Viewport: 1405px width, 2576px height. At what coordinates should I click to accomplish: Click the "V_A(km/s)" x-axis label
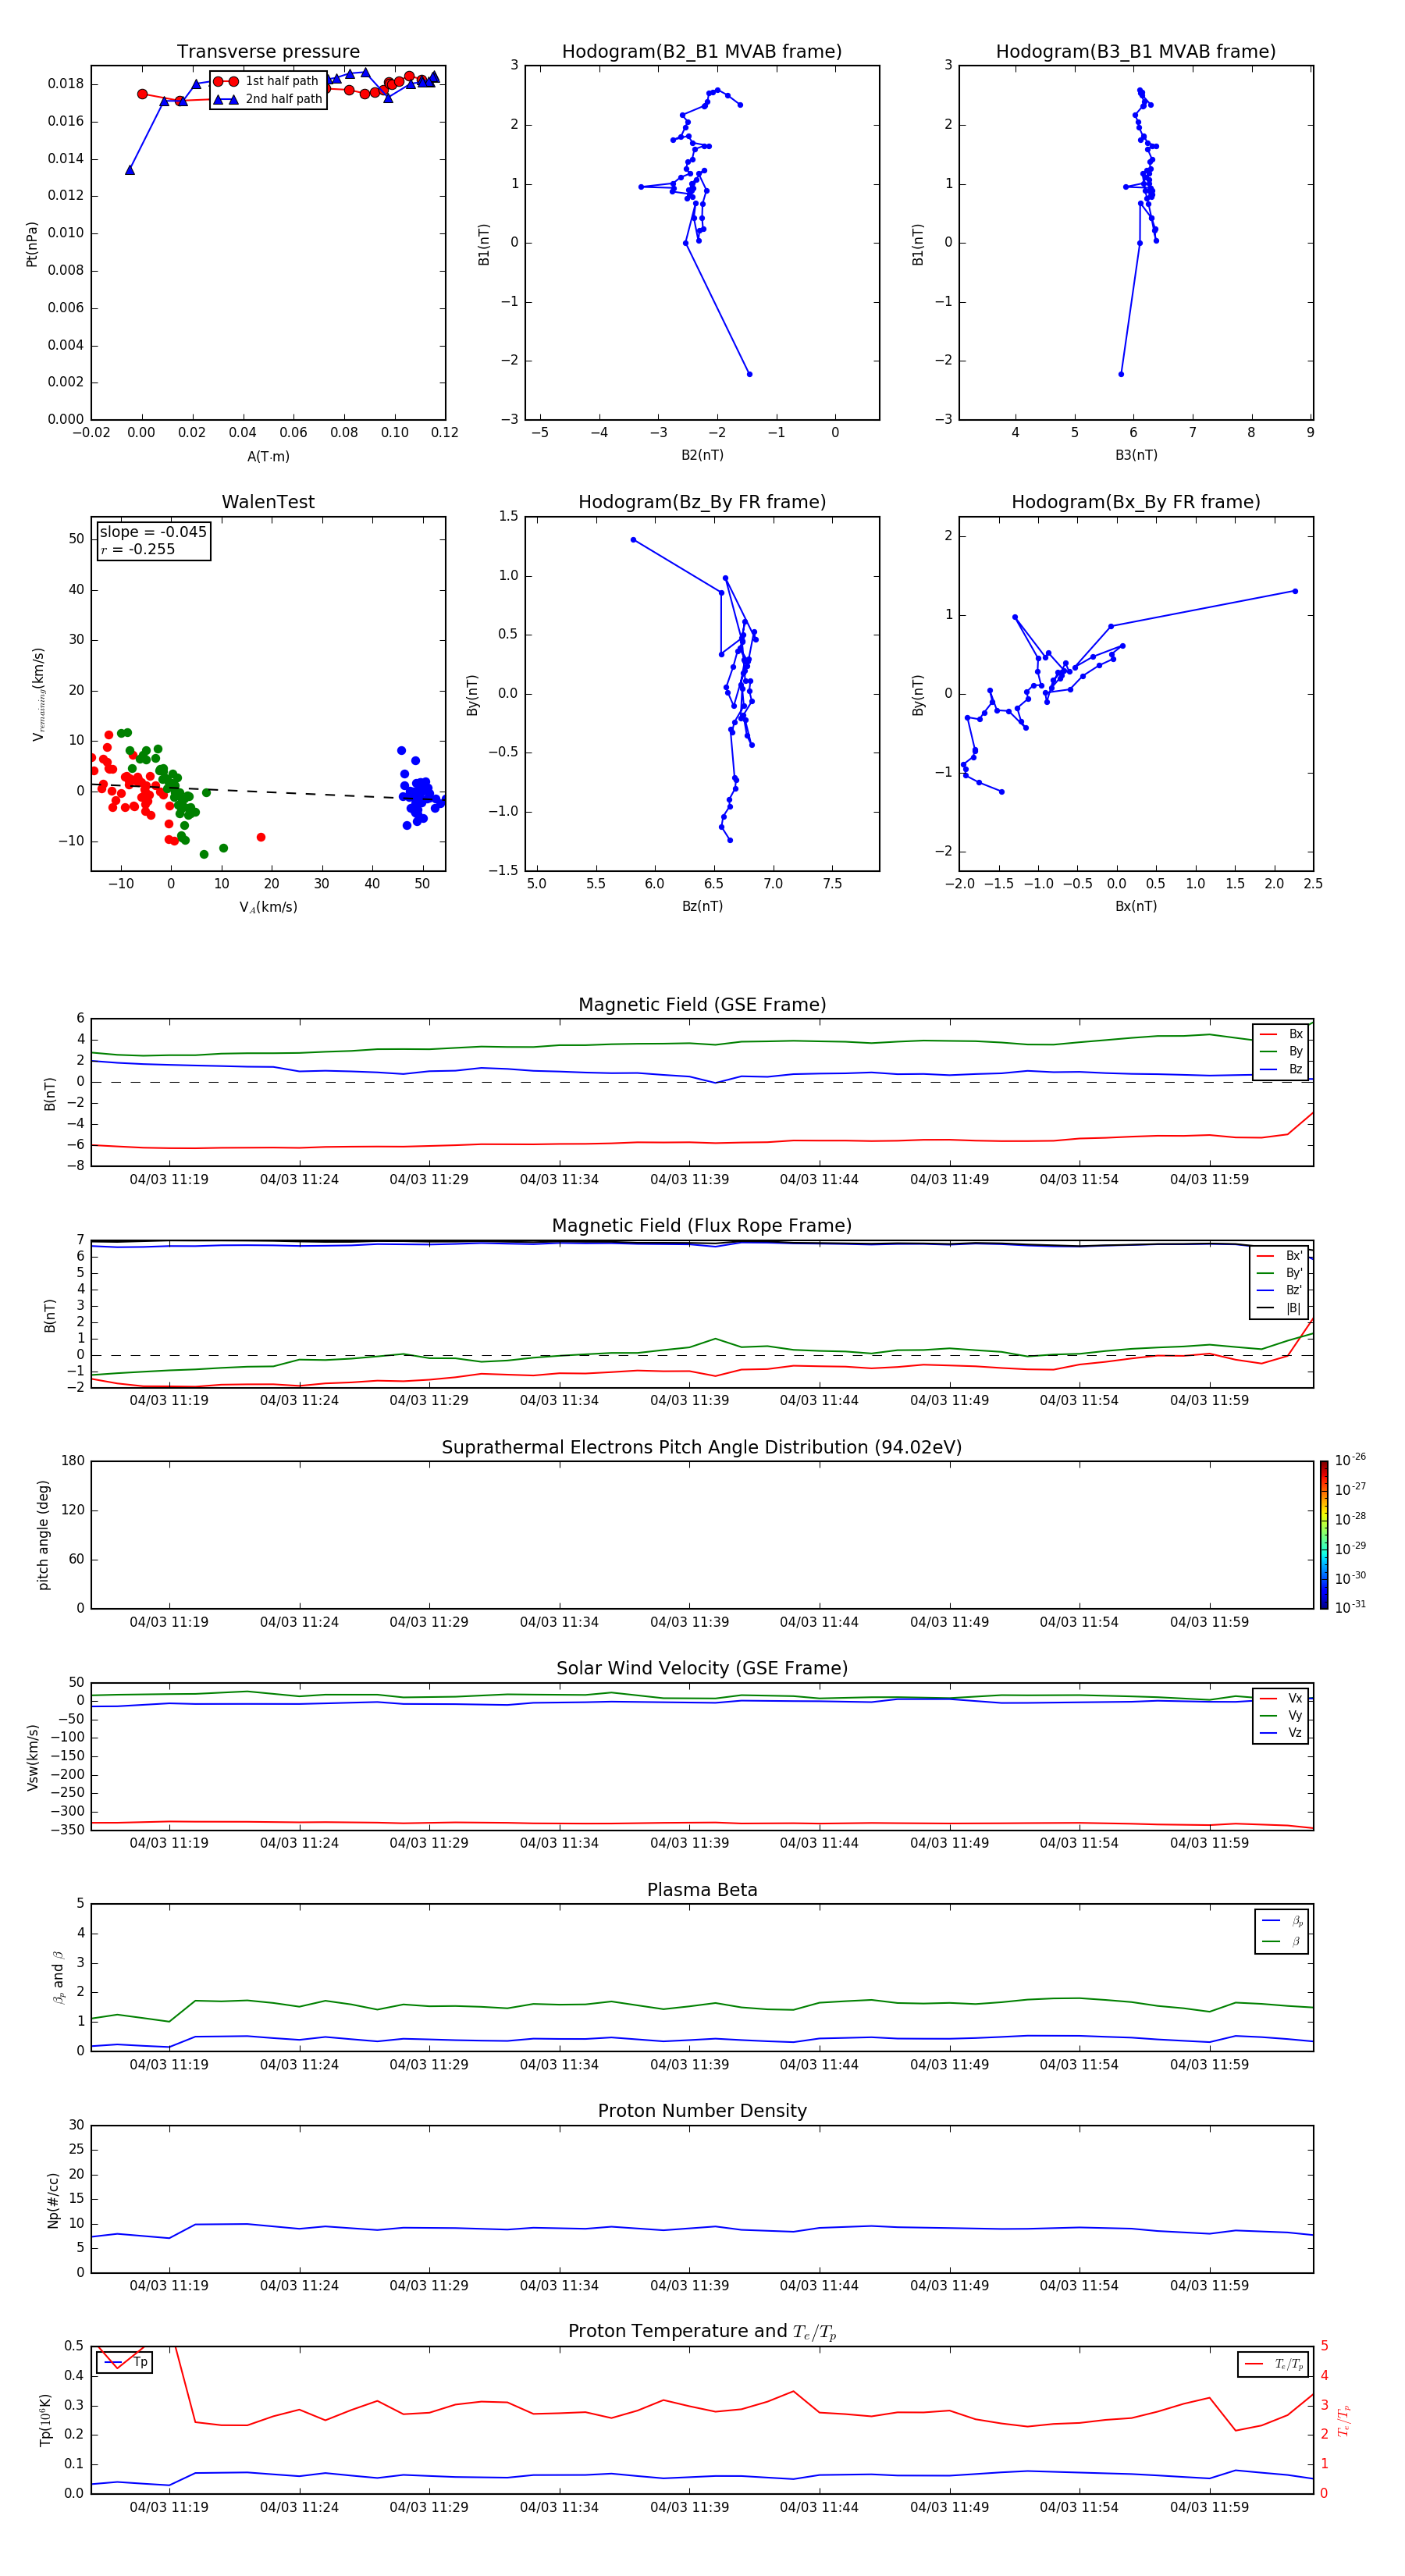point(268,907)
